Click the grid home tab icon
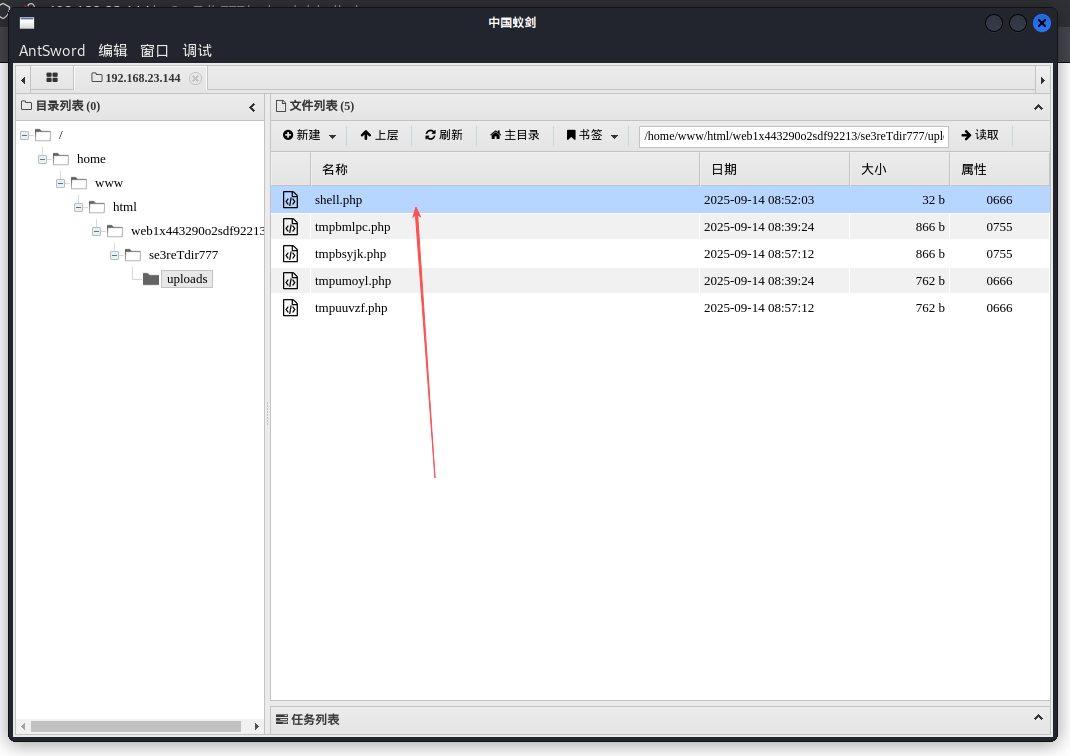1070x756 pixels. pyautogui.click(x=52, y=78)
